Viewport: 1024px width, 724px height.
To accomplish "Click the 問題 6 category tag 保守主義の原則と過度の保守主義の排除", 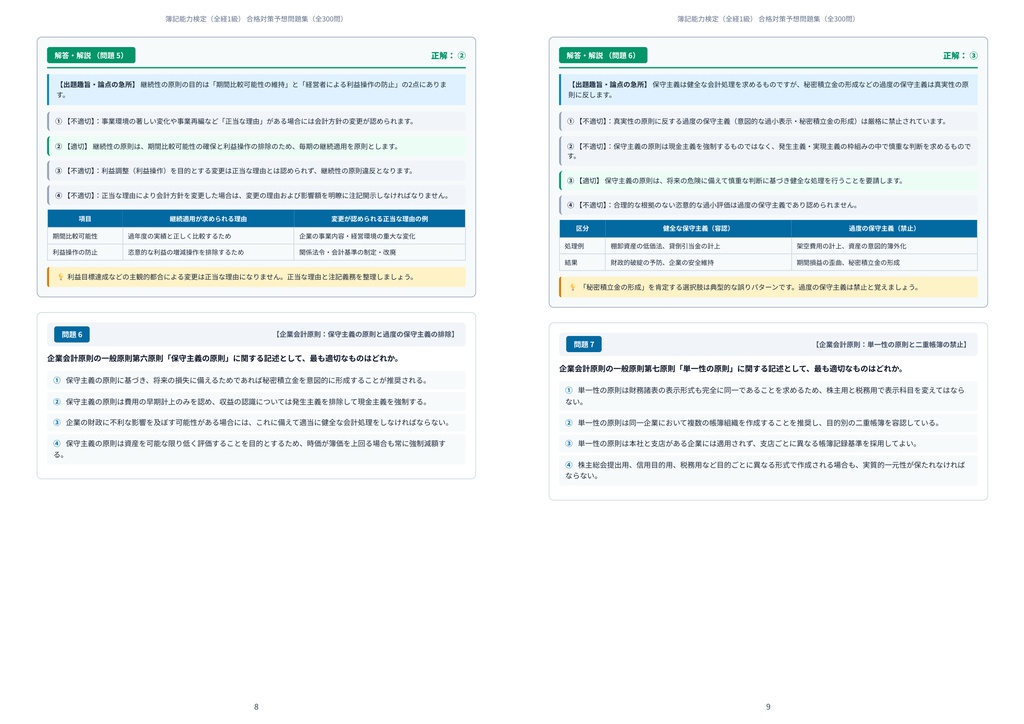I will (x=365, y=334).
